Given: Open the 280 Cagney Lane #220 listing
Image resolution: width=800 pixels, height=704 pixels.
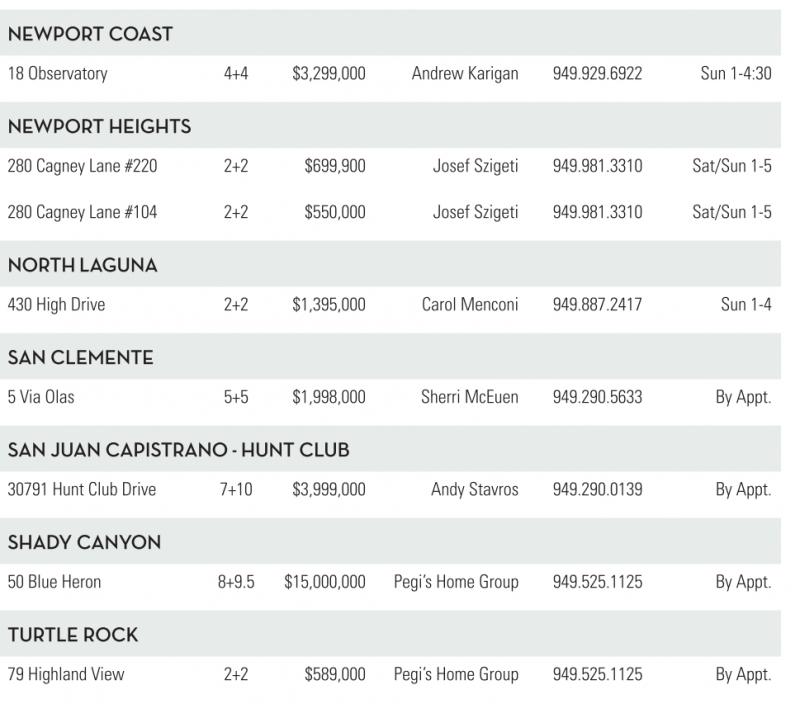Looking at the screenshot, I should pyautogui.click(x=82, y=166).
